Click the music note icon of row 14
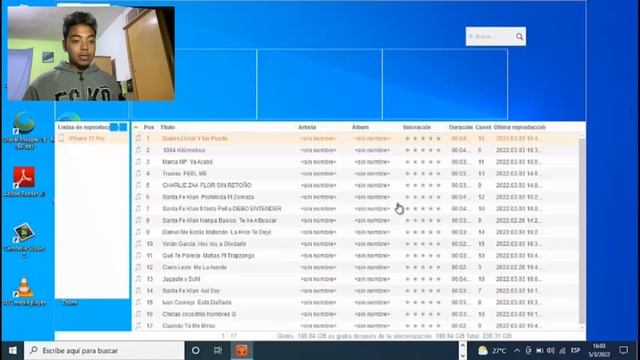Viewport: 640px width, 360px height. pos(138,291)
